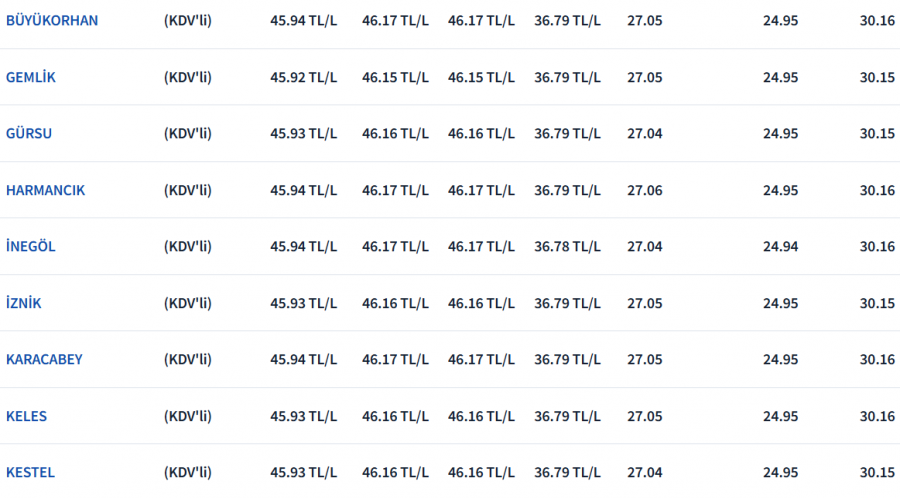Click the (KDV'li) label in Büyükorhan row
Viewport: 900px width, 498px height.
(188, 21)
